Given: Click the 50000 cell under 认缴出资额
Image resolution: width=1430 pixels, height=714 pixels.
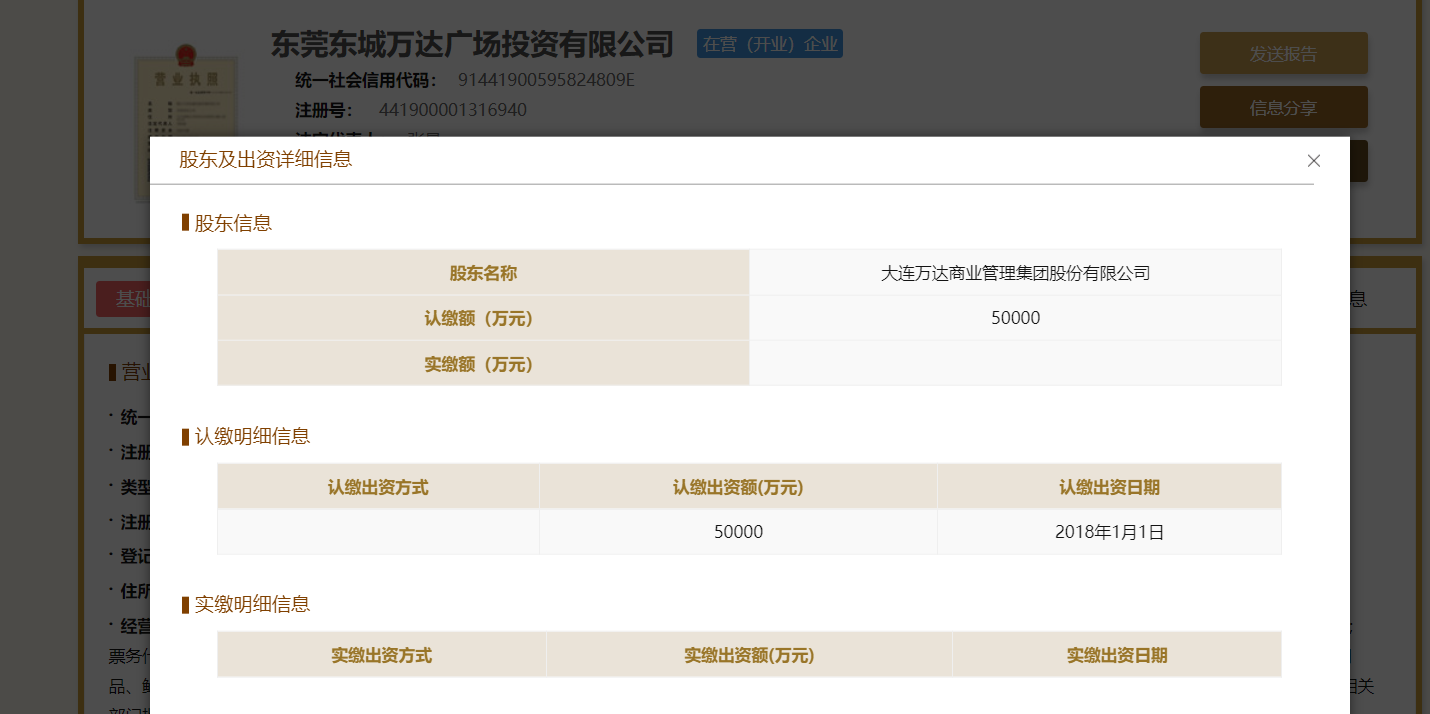Looking at the screenshot, I should pos(738,532).
